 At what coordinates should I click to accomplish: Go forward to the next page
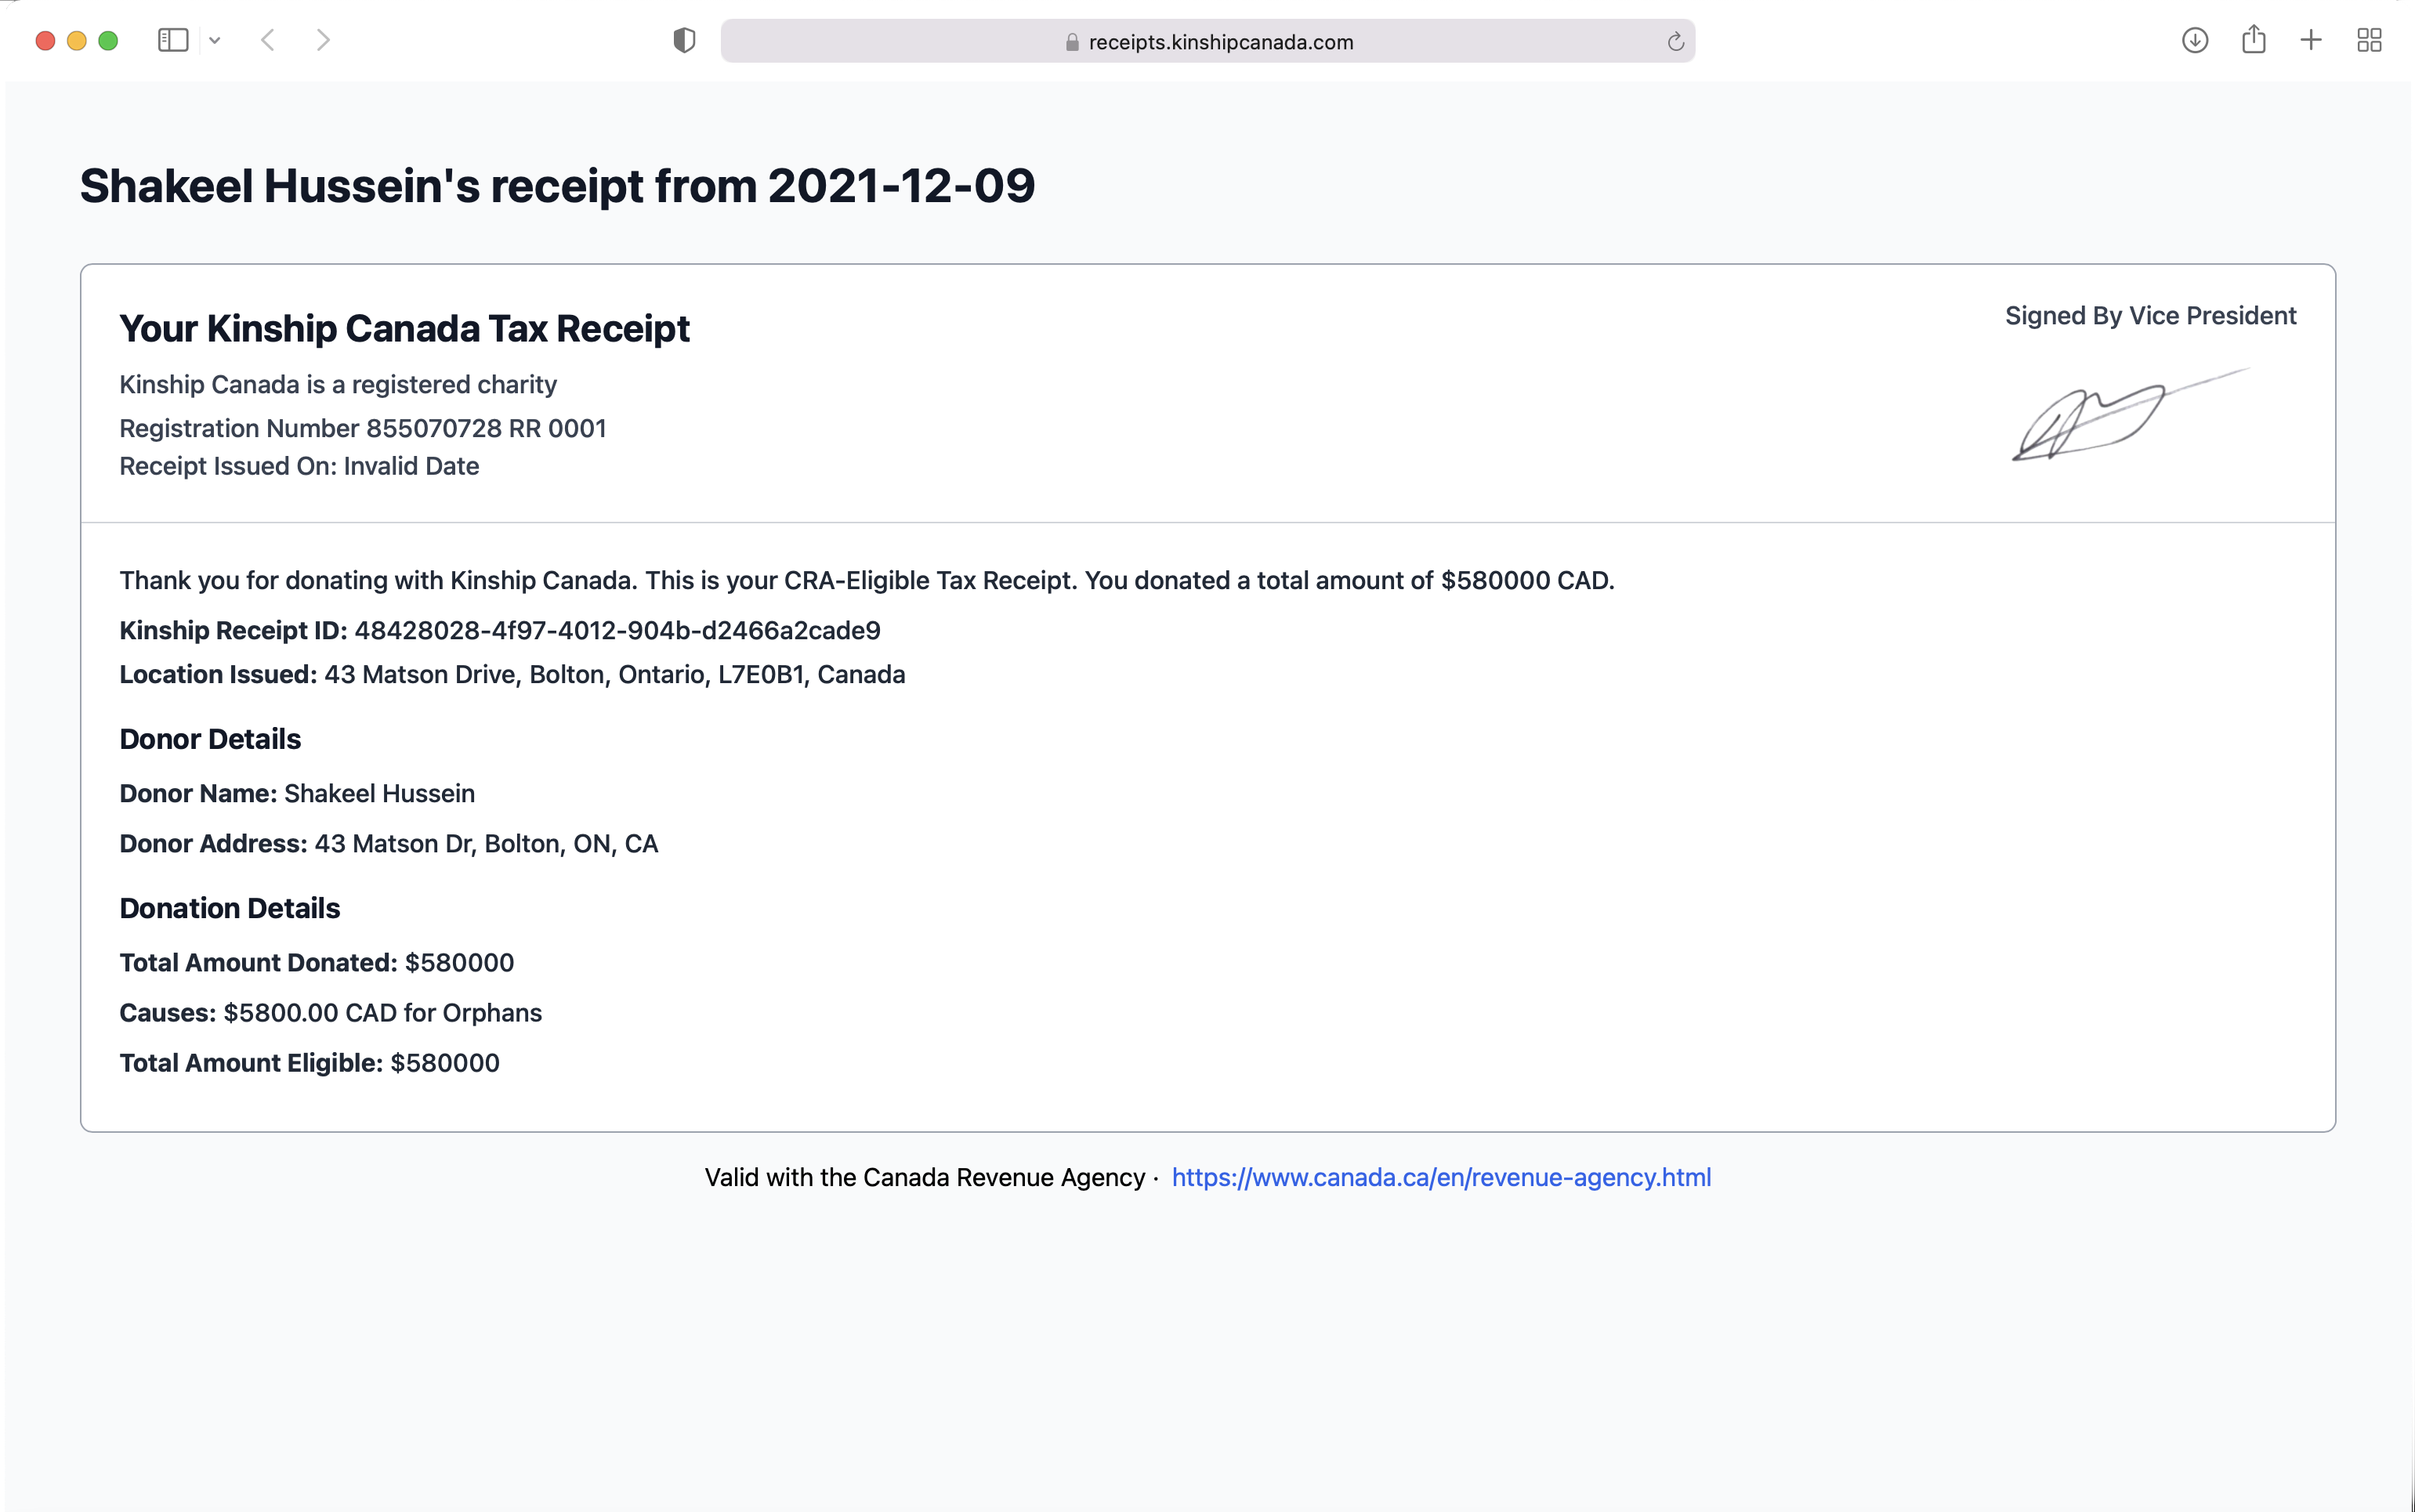point(322,40)
